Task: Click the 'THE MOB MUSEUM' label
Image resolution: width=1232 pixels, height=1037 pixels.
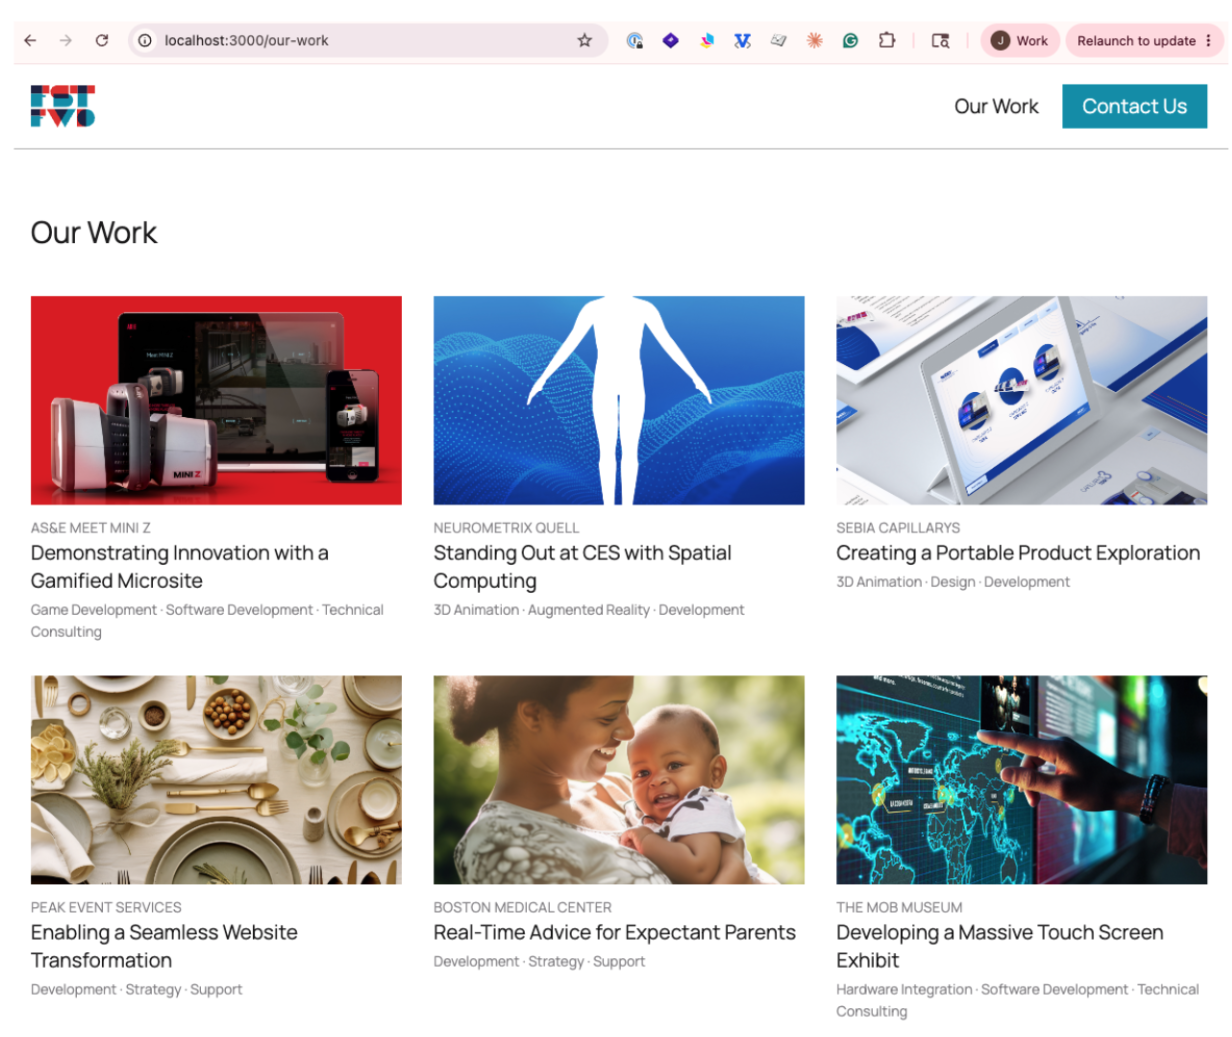Action: (x=900, y=908)
